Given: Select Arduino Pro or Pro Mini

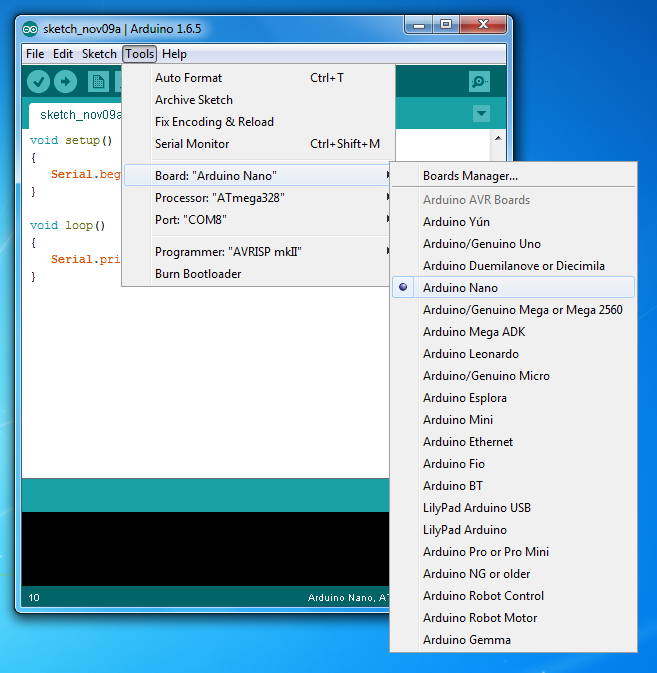Looking at the screenshot, I should pyautogui.click(x=513, y=552).
